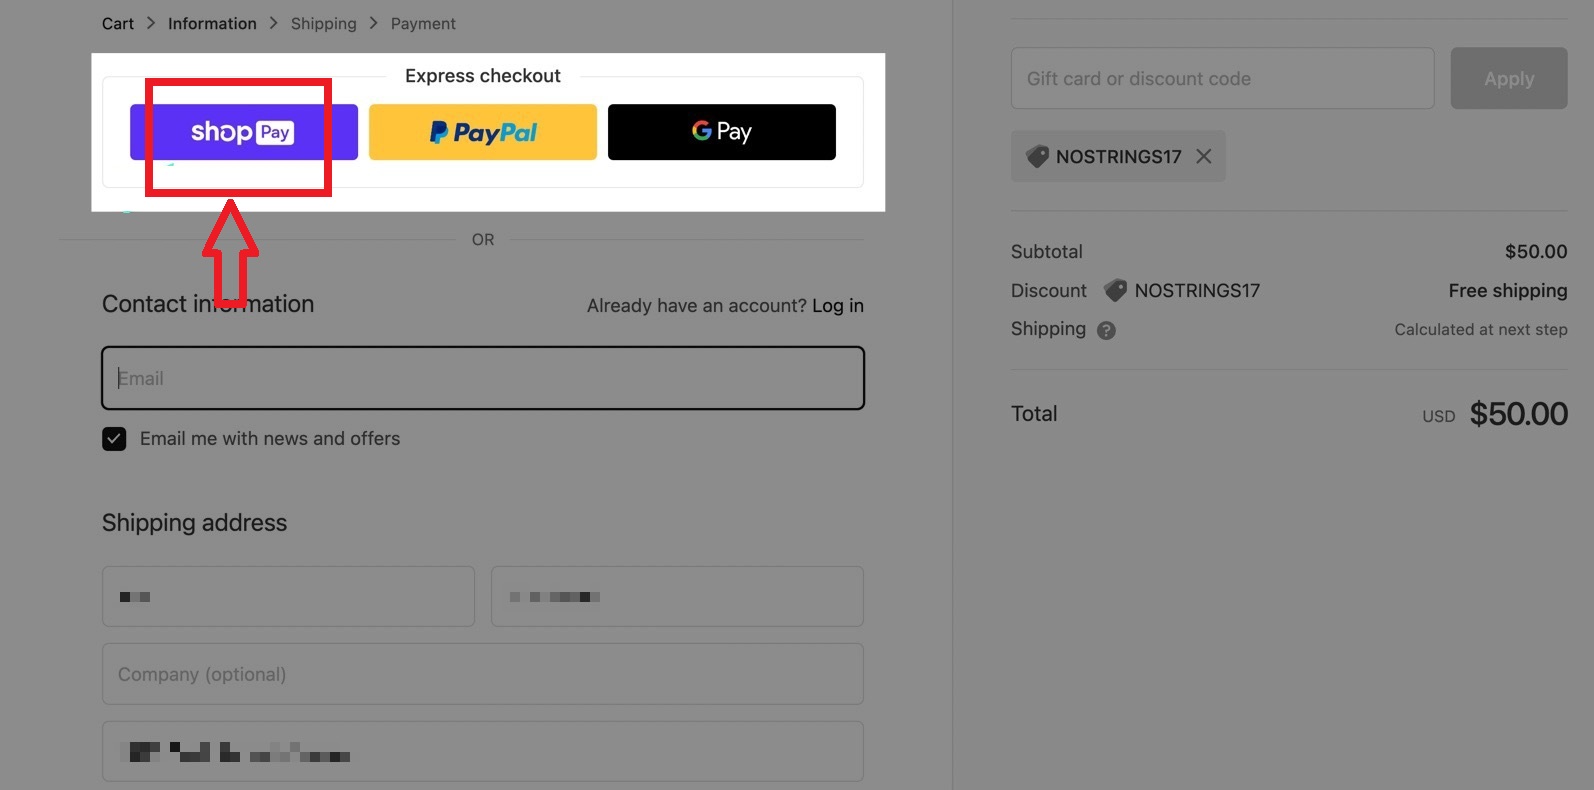This screenshot has height=790, width=1594.
Task: Select the last name field
Action: tap(677, 597)
